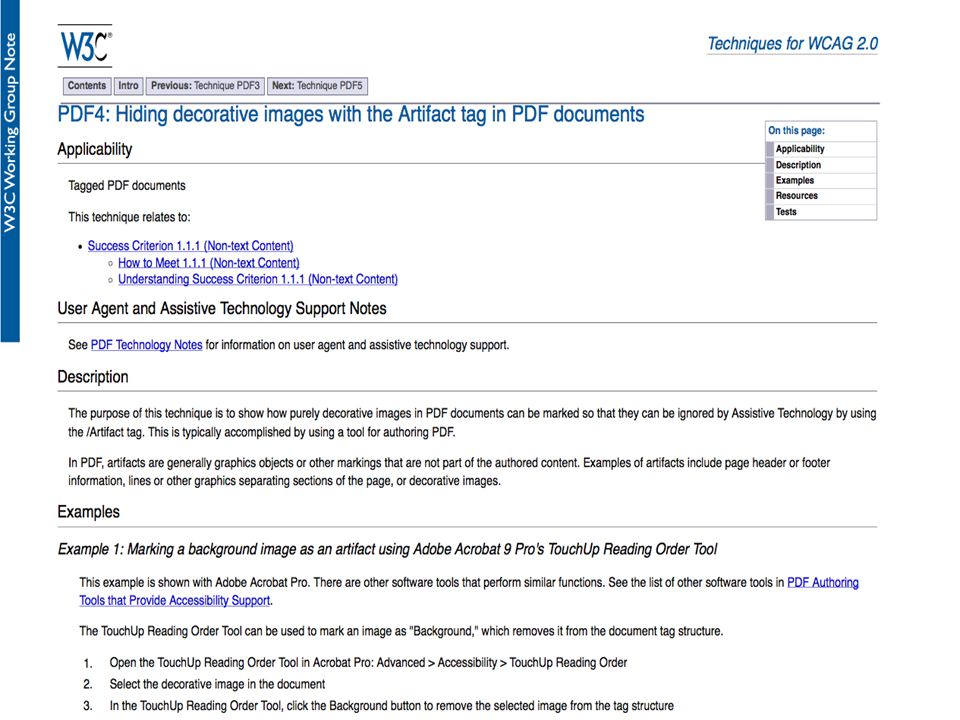This screenshot has height=720, width=960.
Task: Open the Contents navigation button
Action: pos(86,86)
